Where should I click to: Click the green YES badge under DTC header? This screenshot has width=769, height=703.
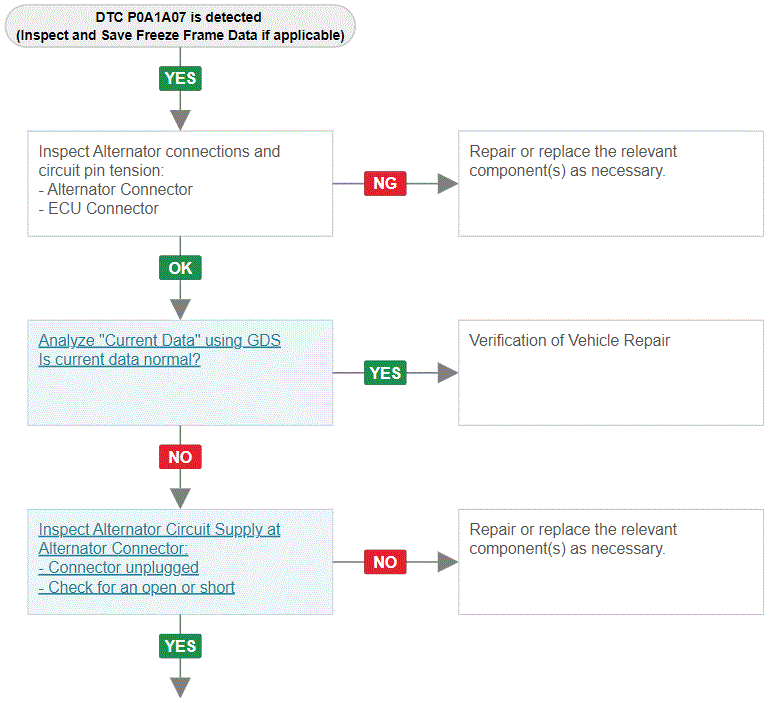point(180,78)
